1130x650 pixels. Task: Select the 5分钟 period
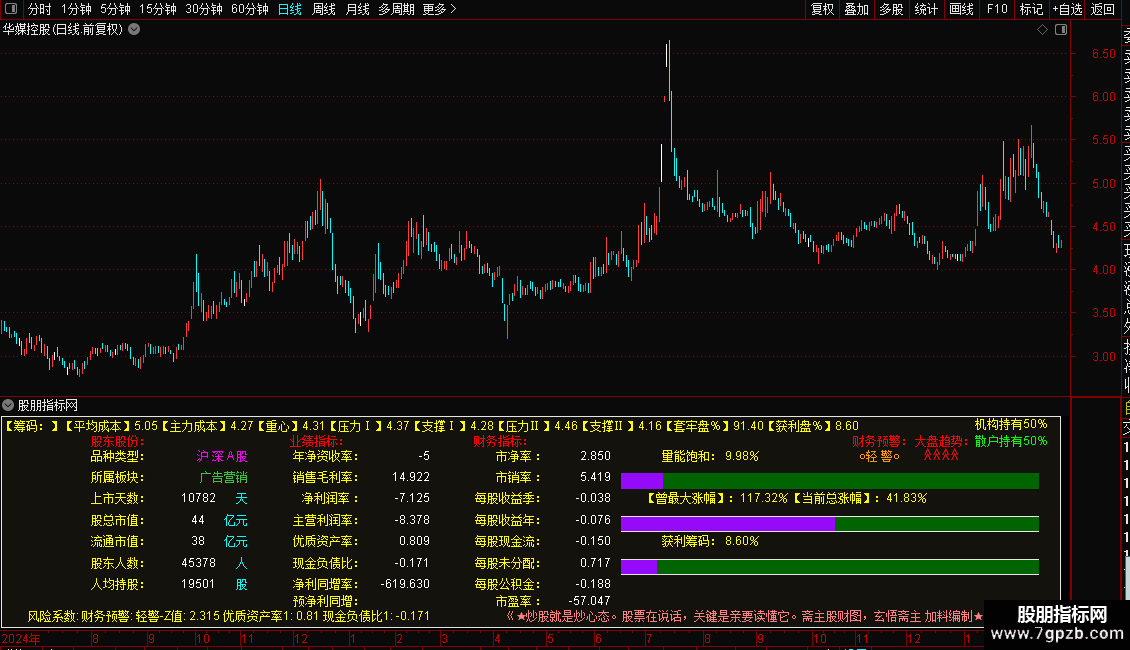(x=115, y=9)
